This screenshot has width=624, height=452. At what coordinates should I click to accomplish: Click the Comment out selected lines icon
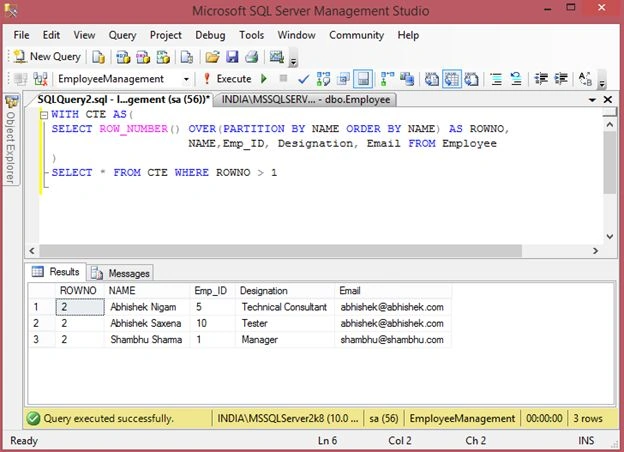tap(496, 79)
